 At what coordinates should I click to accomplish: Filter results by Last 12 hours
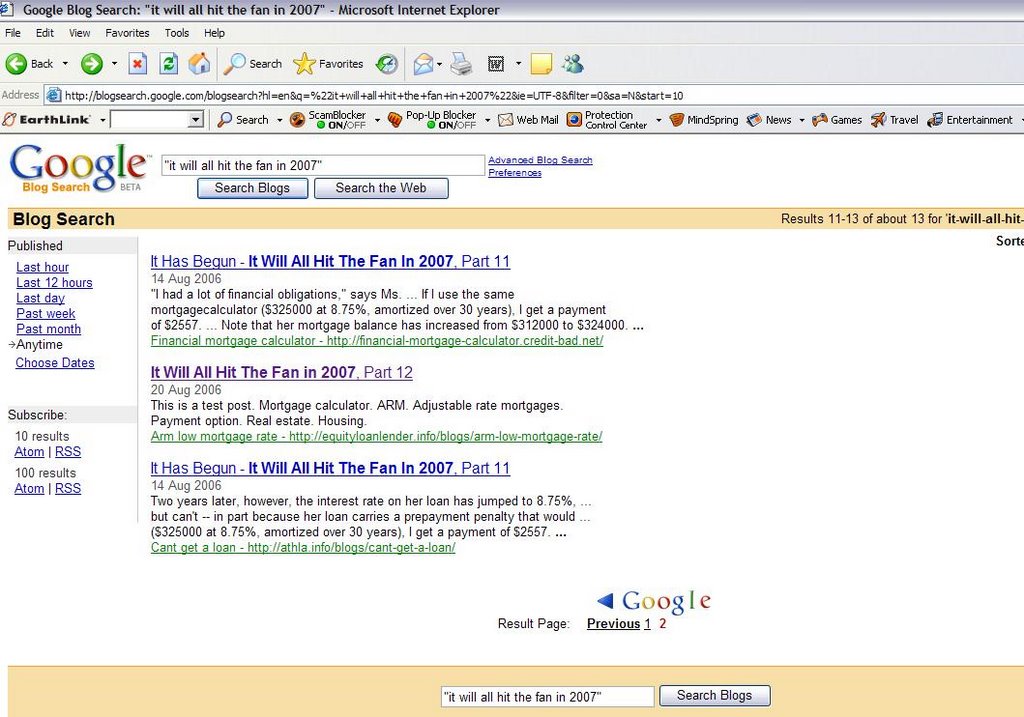(x=54, y=283)
